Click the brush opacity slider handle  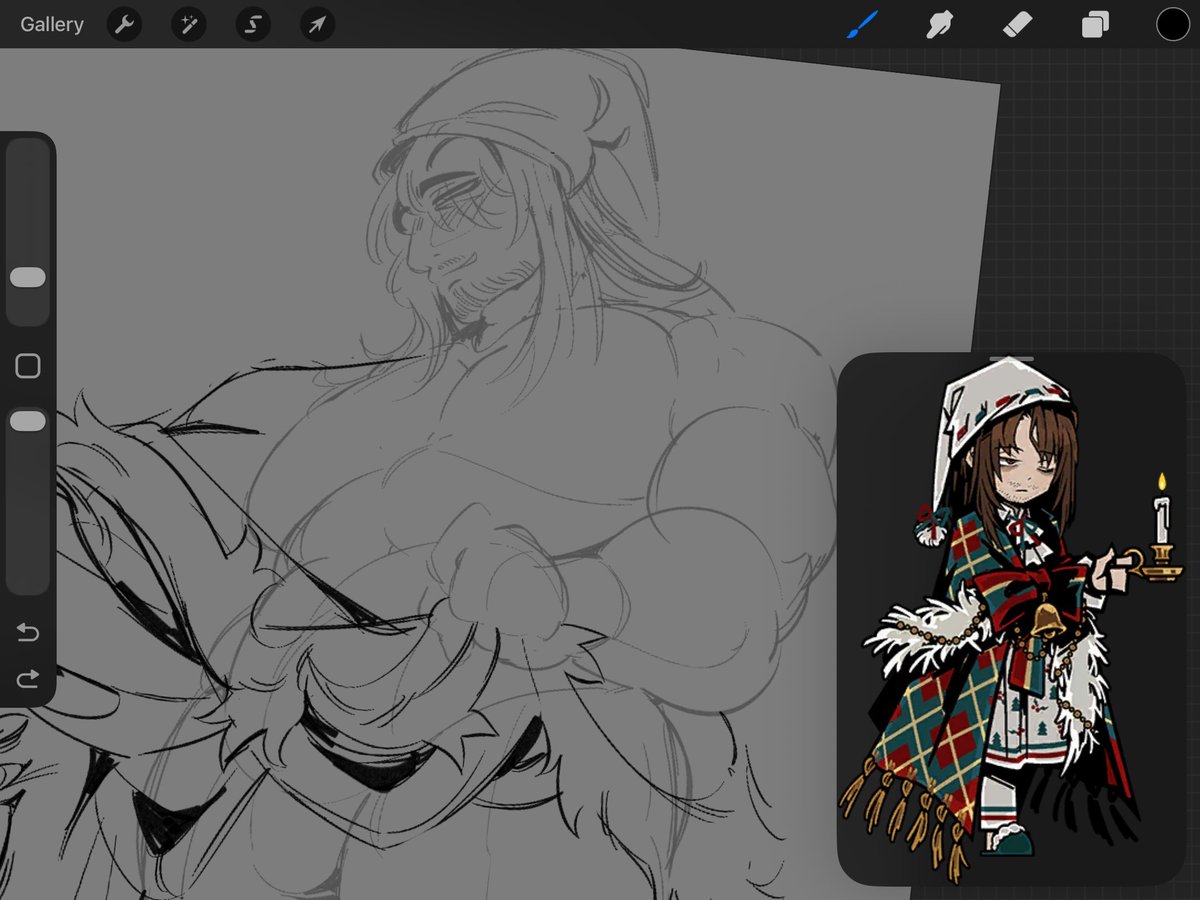tap(28, 421)
